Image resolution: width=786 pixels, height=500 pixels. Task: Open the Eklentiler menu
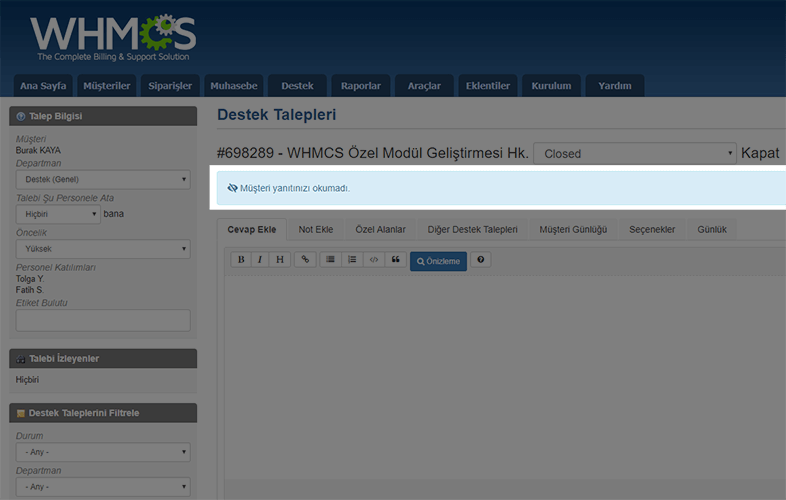click(x=488, y=86)
